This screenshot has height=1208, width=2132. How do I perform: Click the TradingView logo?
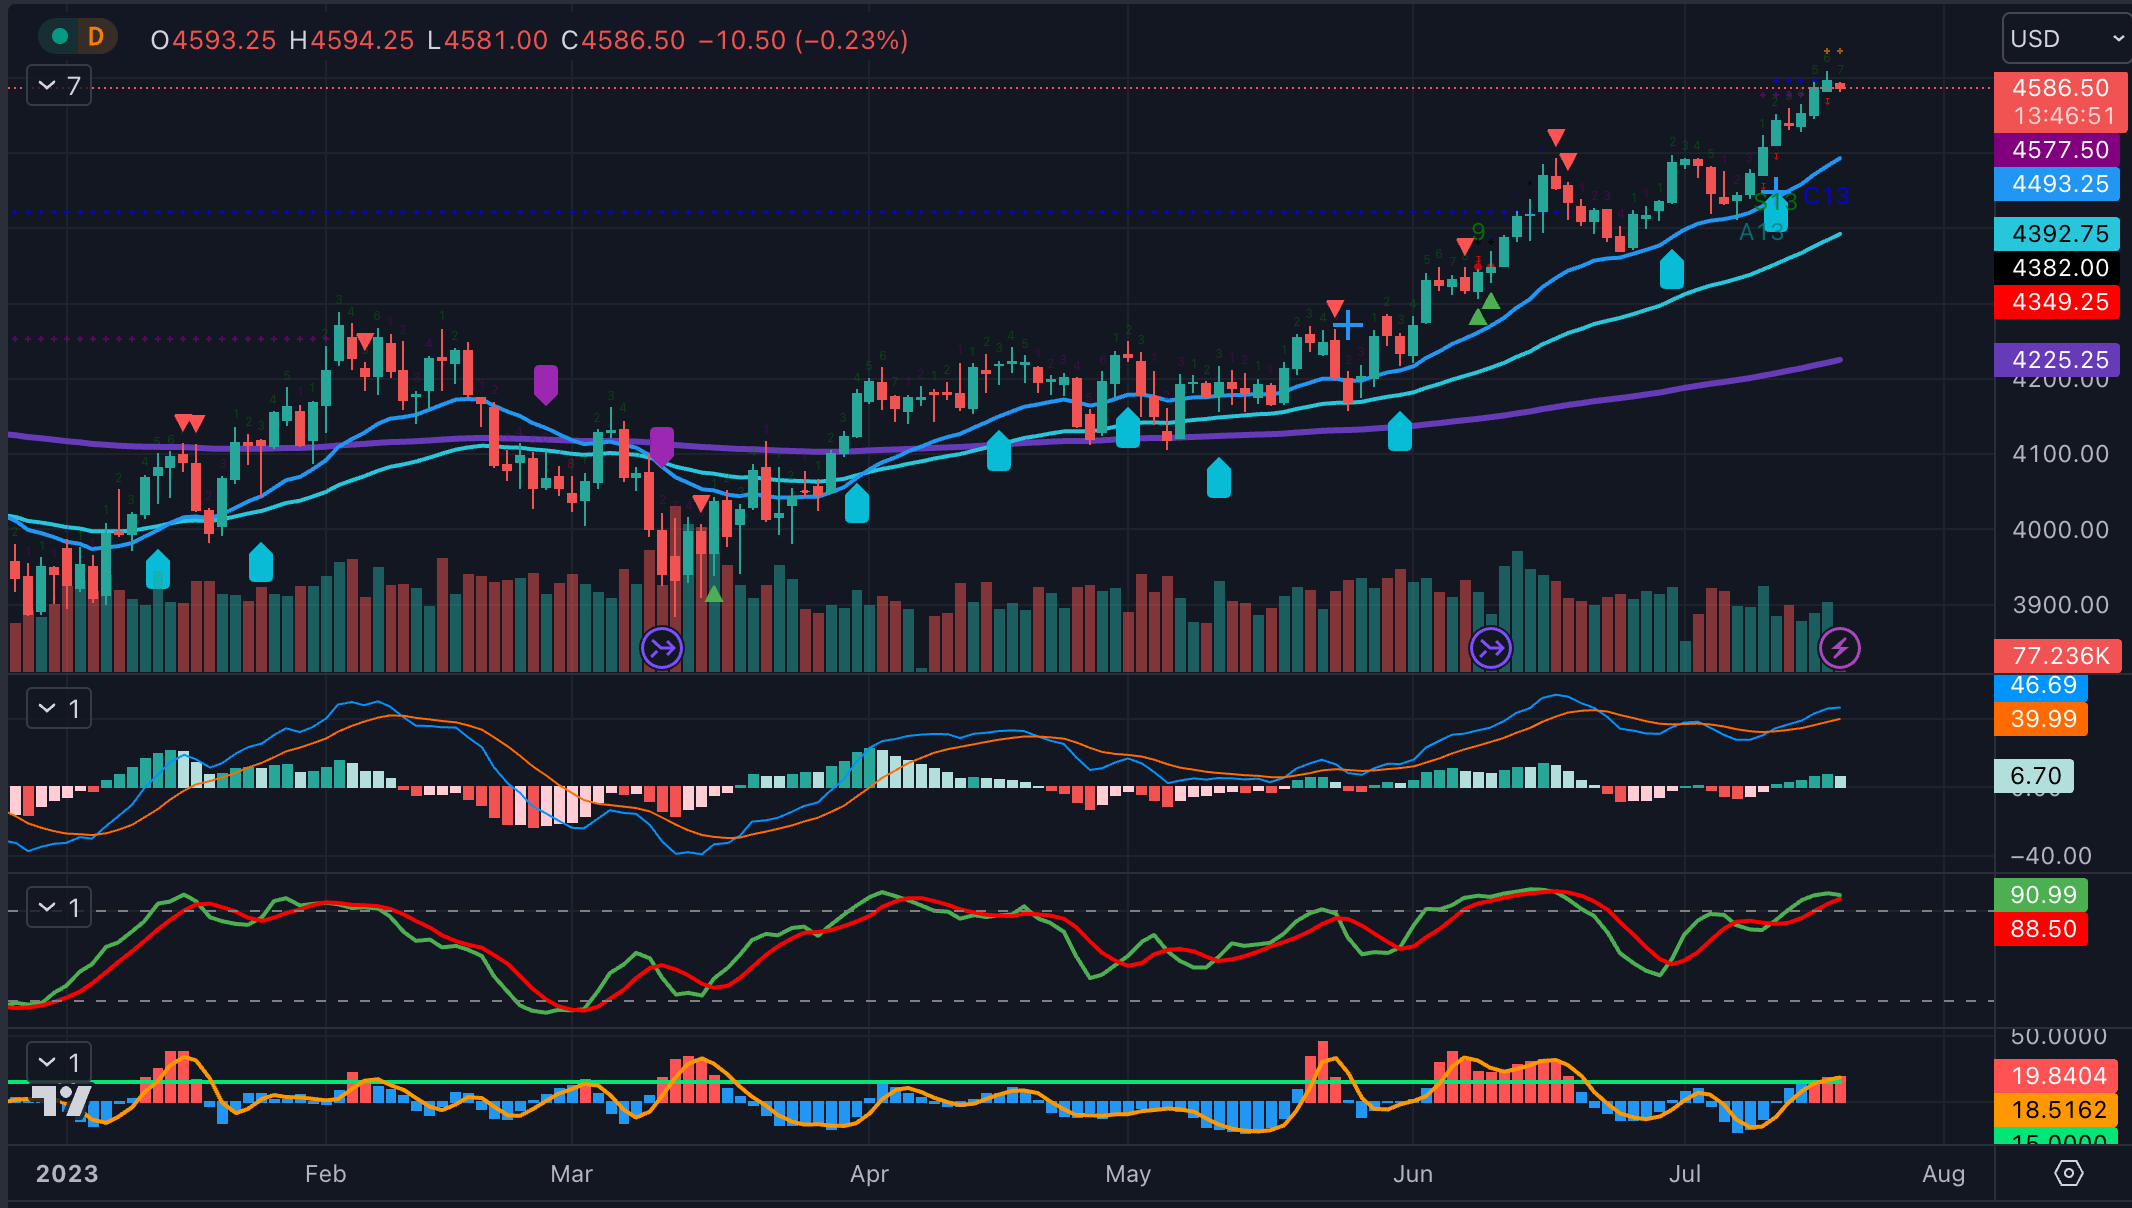coord(61,1099)
